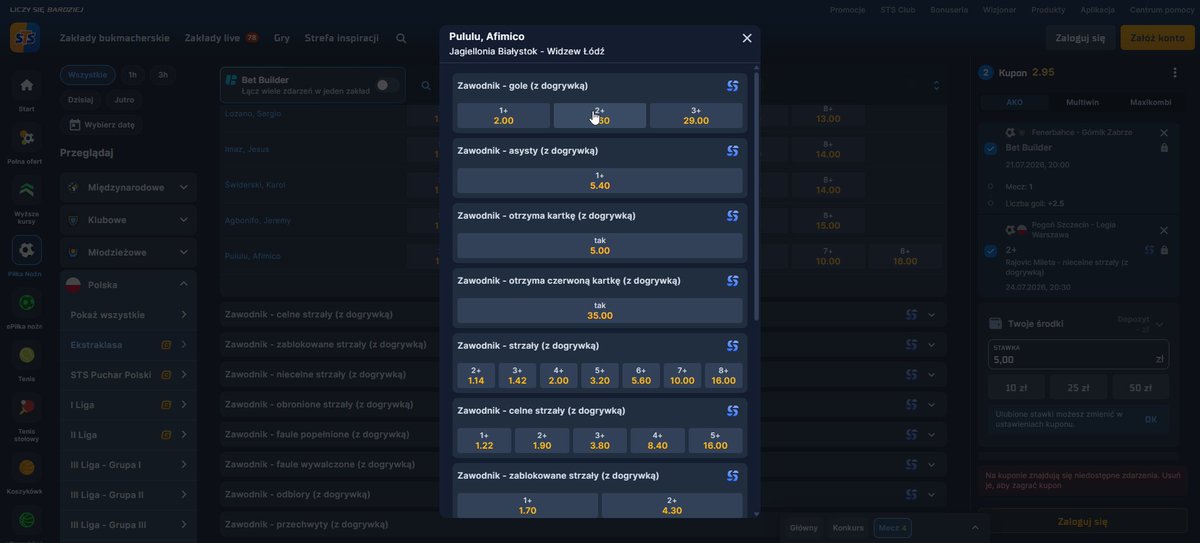Select Koszykówka sidebar icon
Screen dimensions: 1200x543
click(x=27, y=475)
